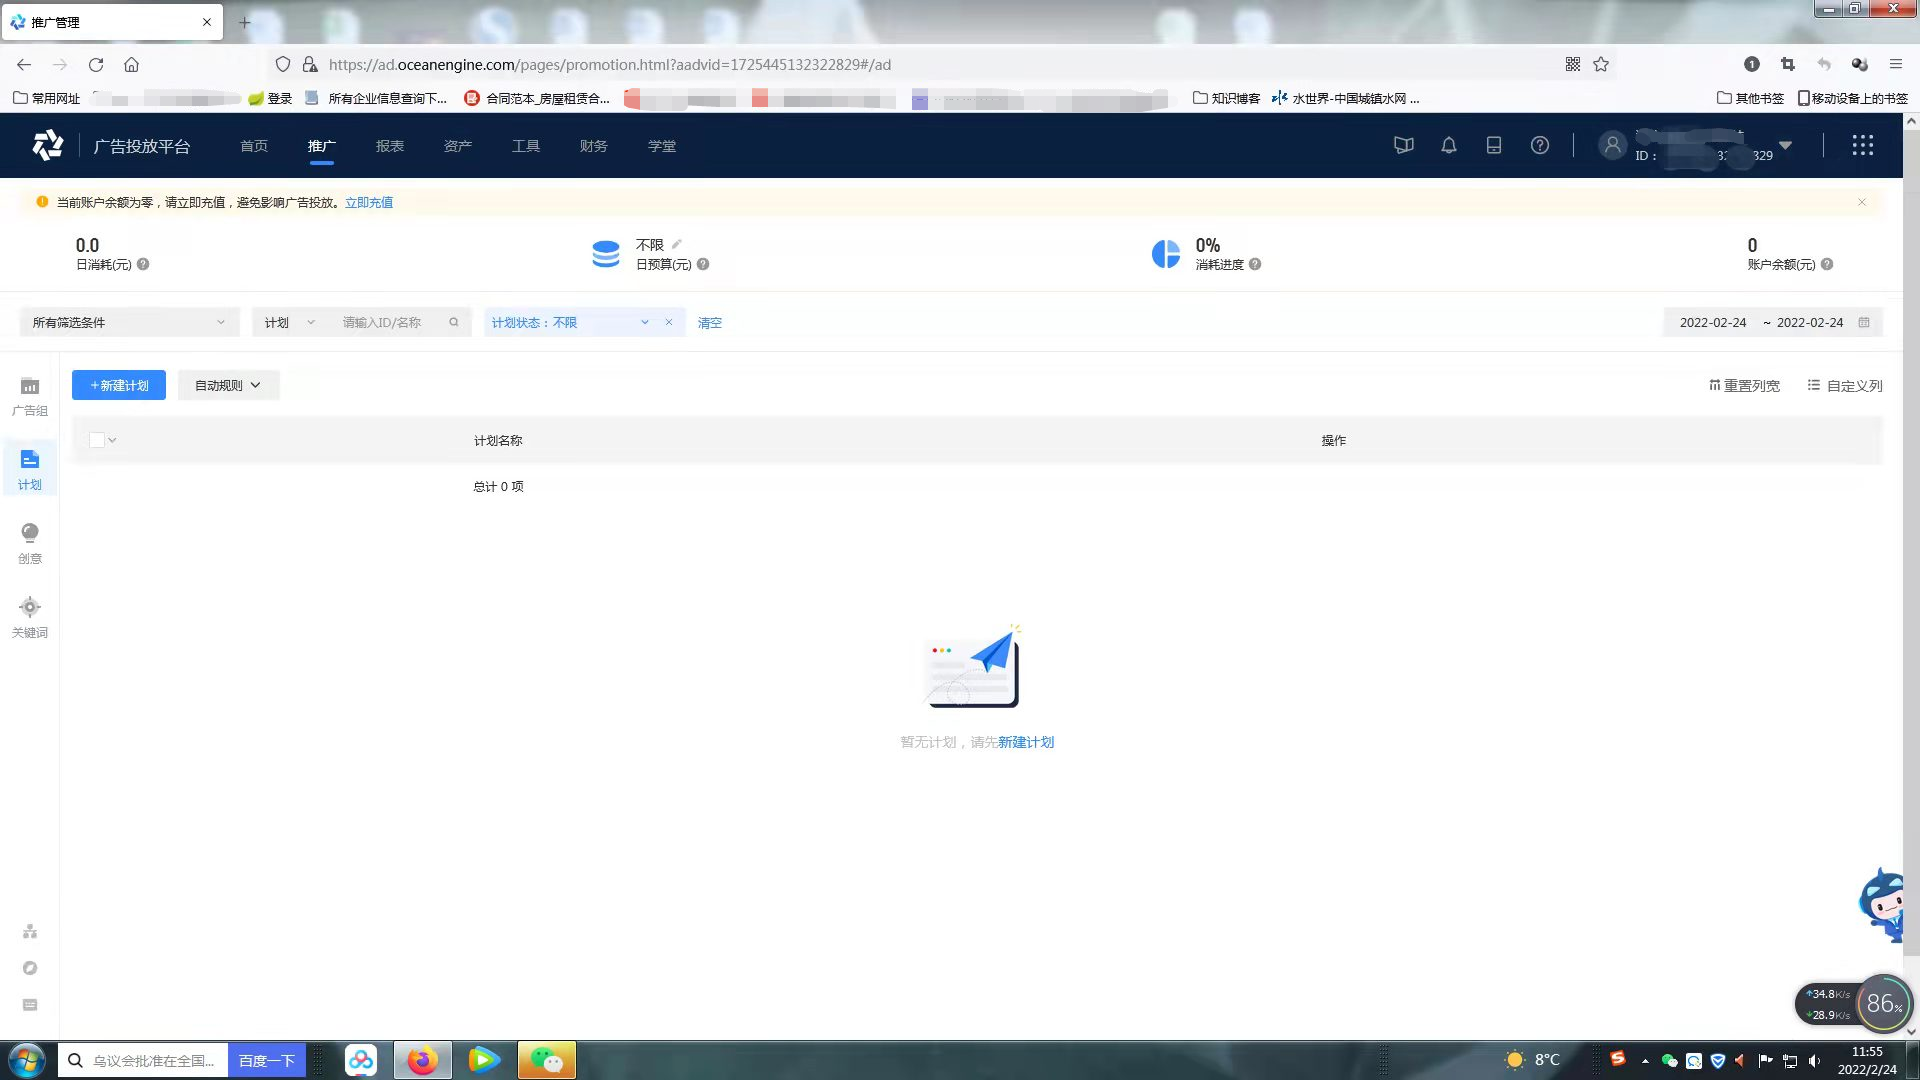This screenshot has width=1920, height=1080.
Task: Expand the select-all checkbox chevron
Action: click(x=112, y=440)
